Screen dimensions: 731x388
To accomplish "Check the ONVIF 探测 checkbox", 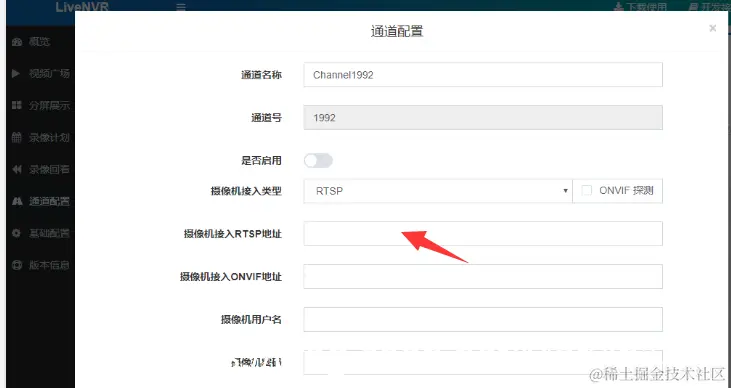I will [x=586, y=190].
